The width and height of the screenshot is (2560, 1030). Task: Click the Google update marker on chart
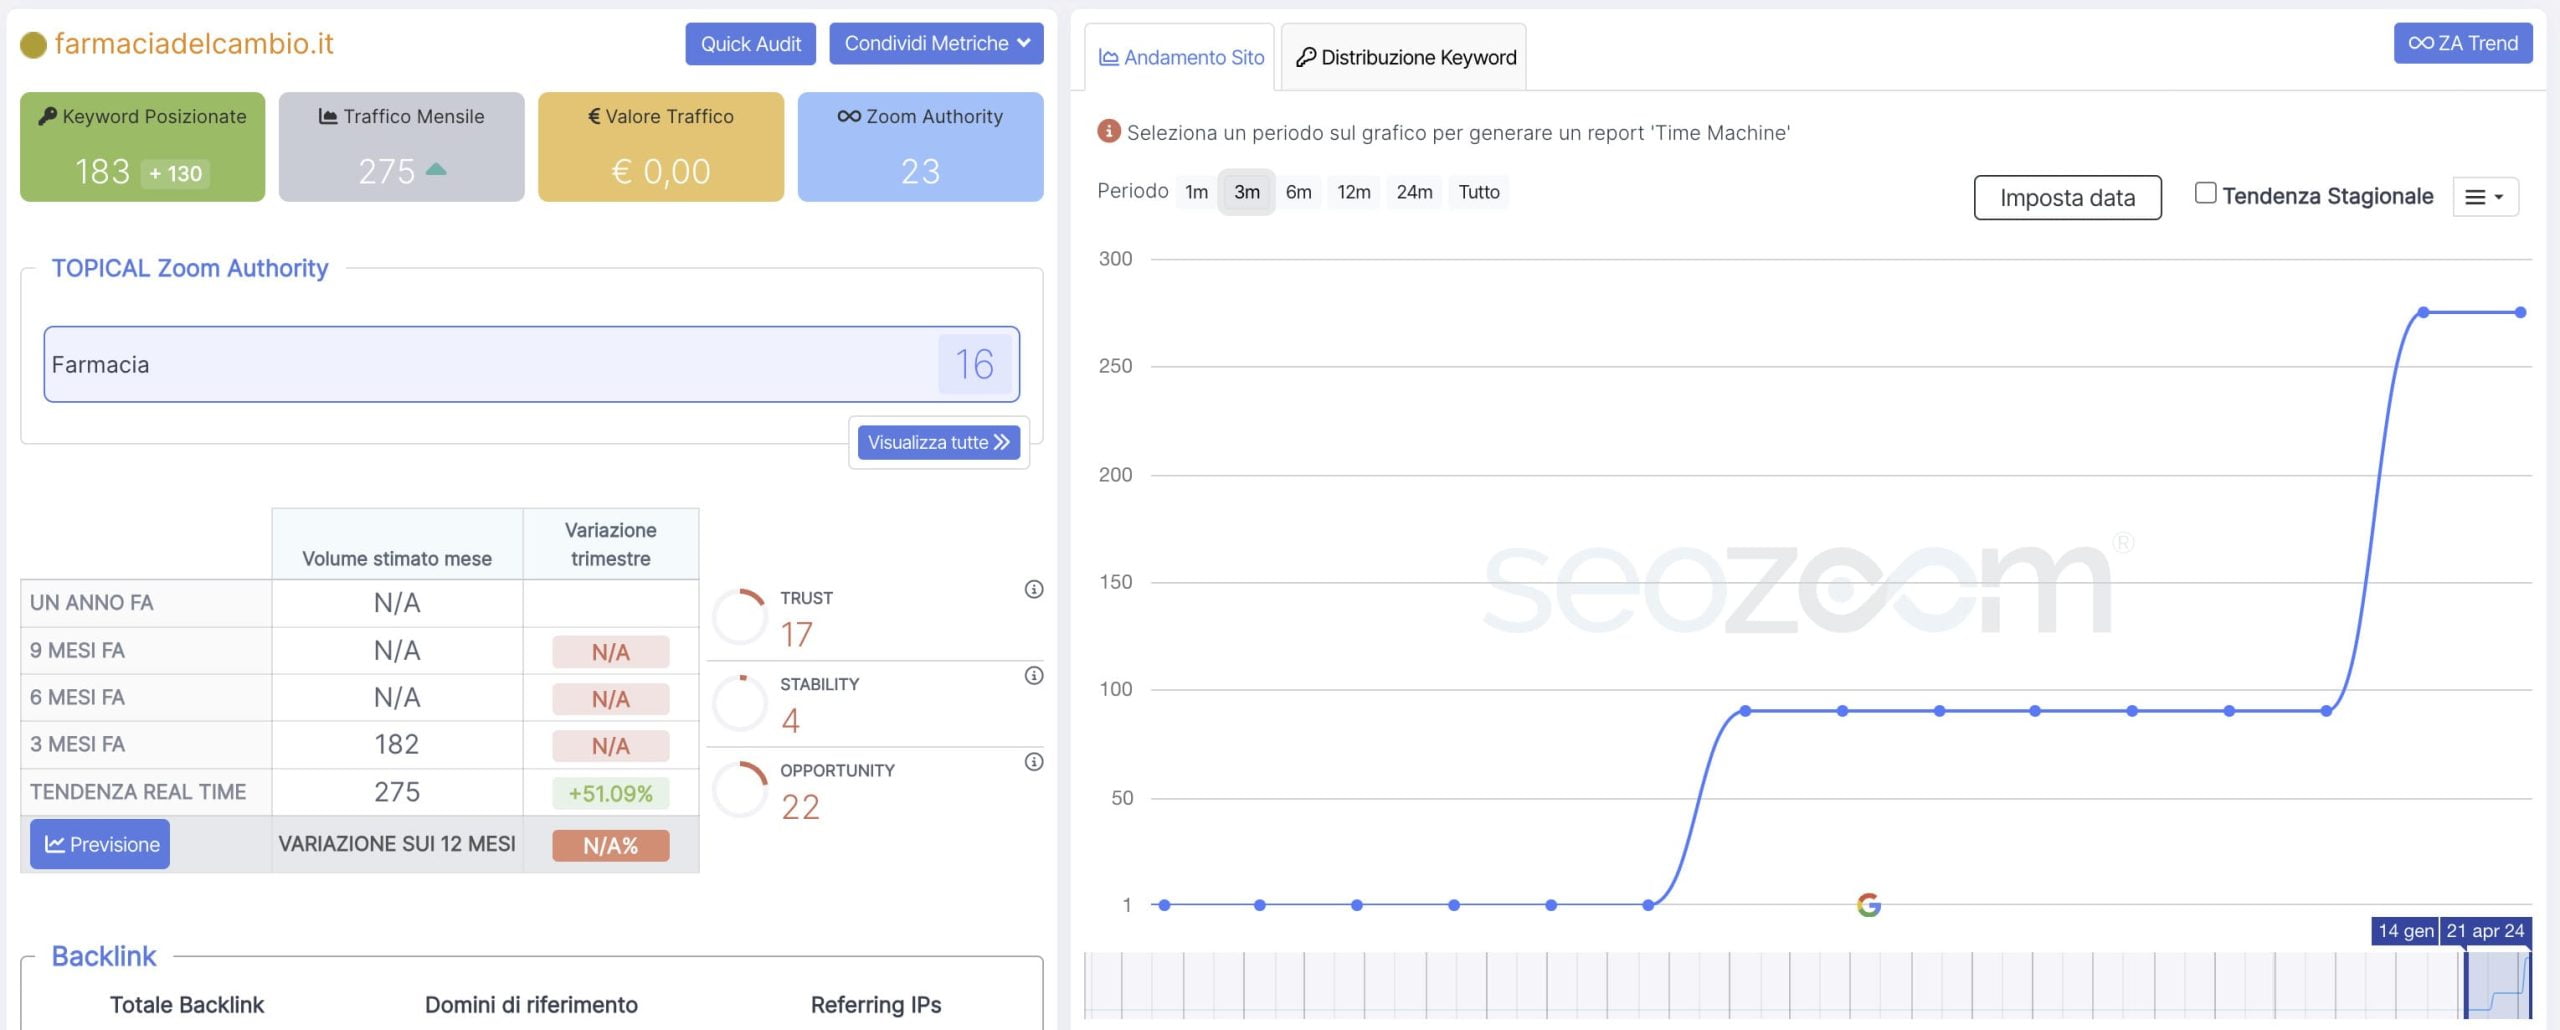1868,904
